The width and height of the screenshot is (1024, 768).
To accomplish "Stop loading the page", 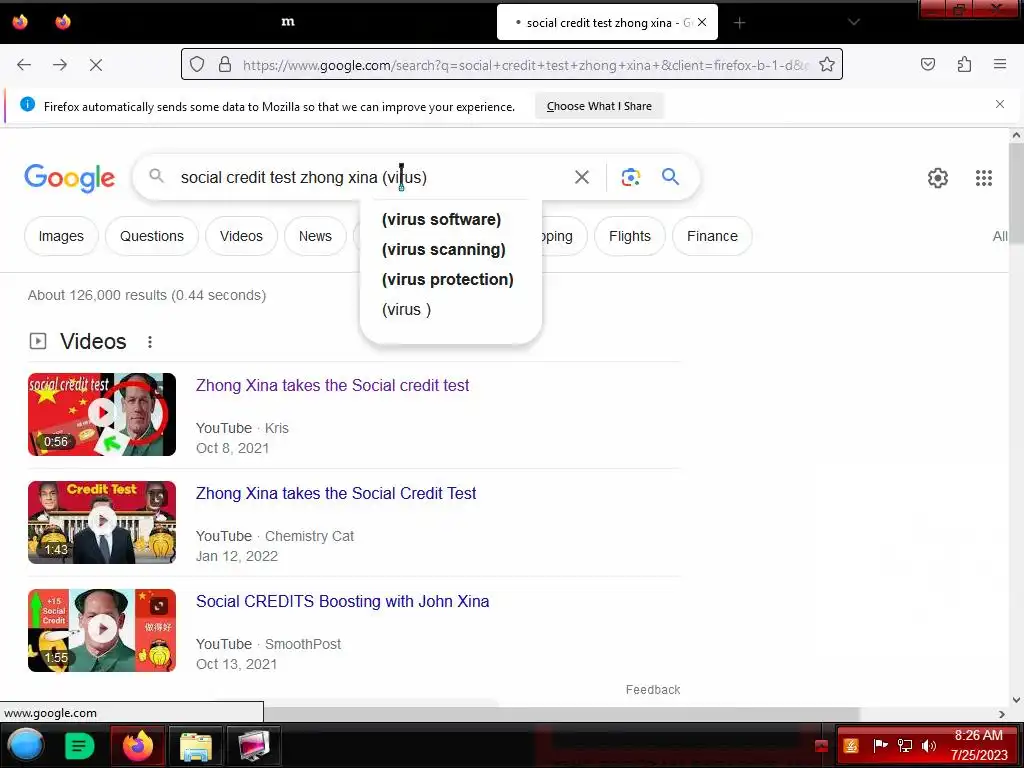I will pyautogui.click(x=96, y=65).
